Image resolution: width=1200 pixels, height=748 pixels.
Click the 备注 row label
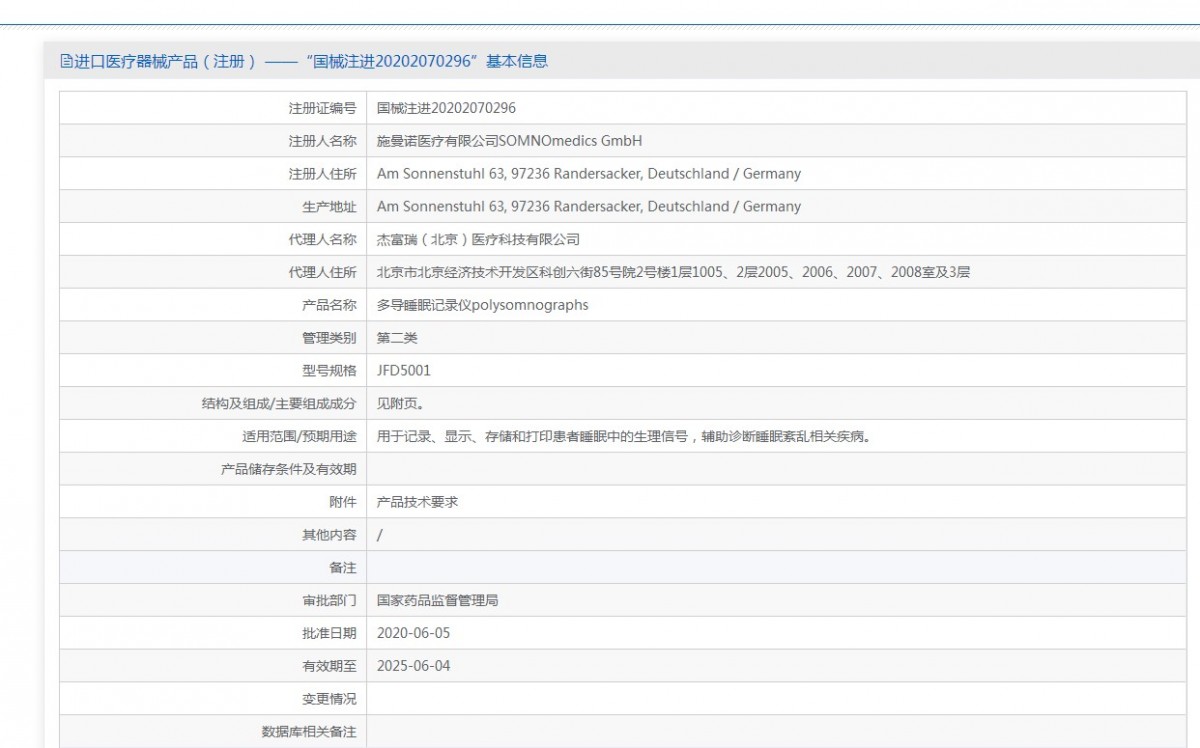[x=343, y=568]
